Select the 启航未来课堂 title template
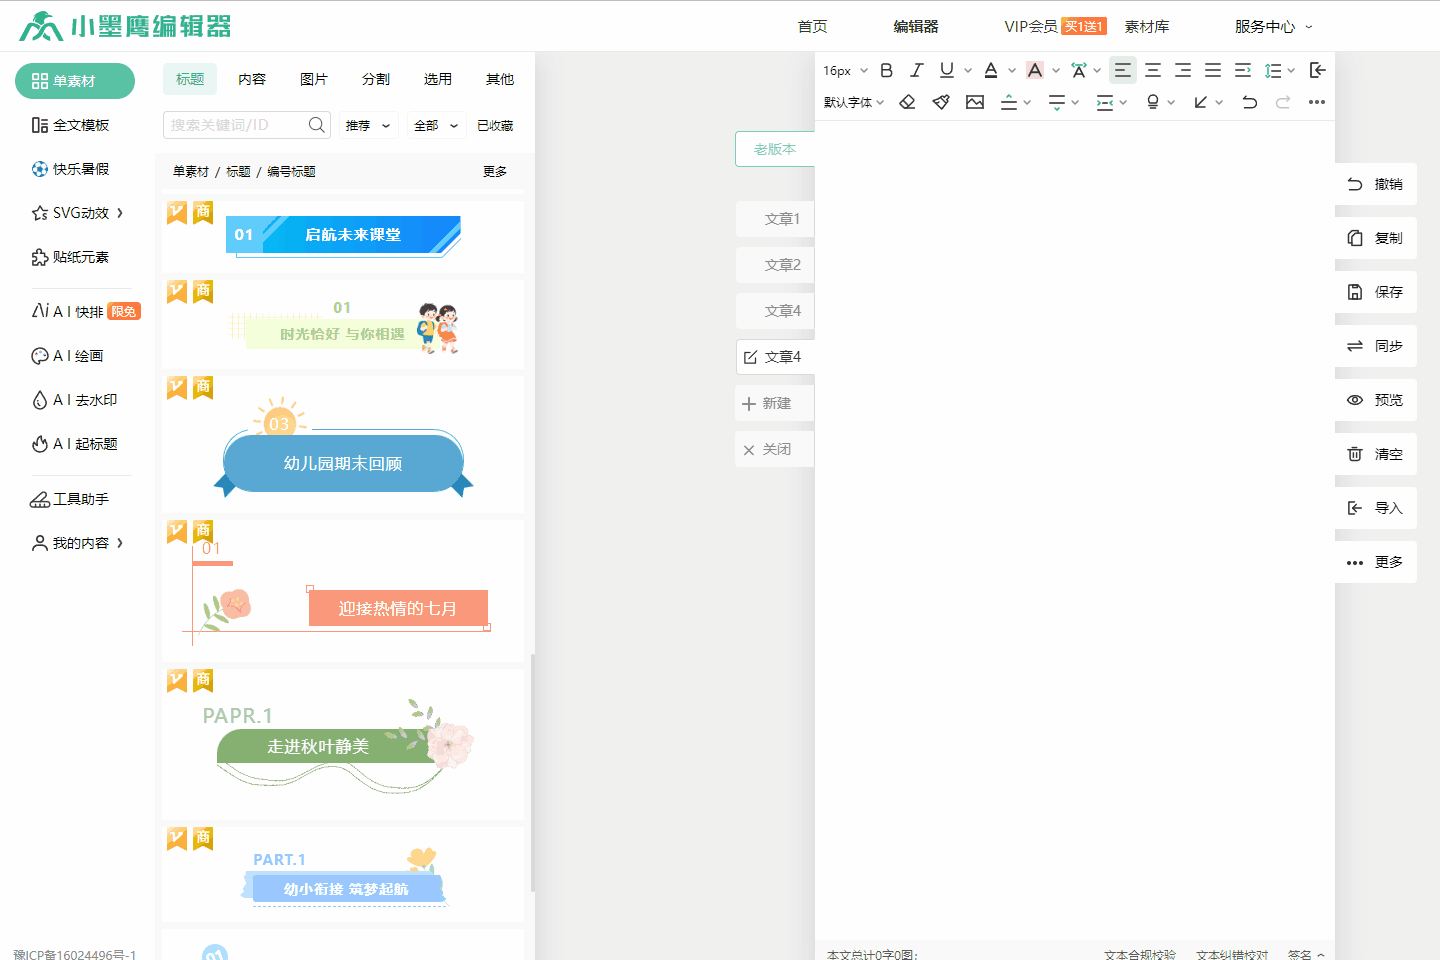Screen dimensions: 1440x960 (x=343, y=236)
